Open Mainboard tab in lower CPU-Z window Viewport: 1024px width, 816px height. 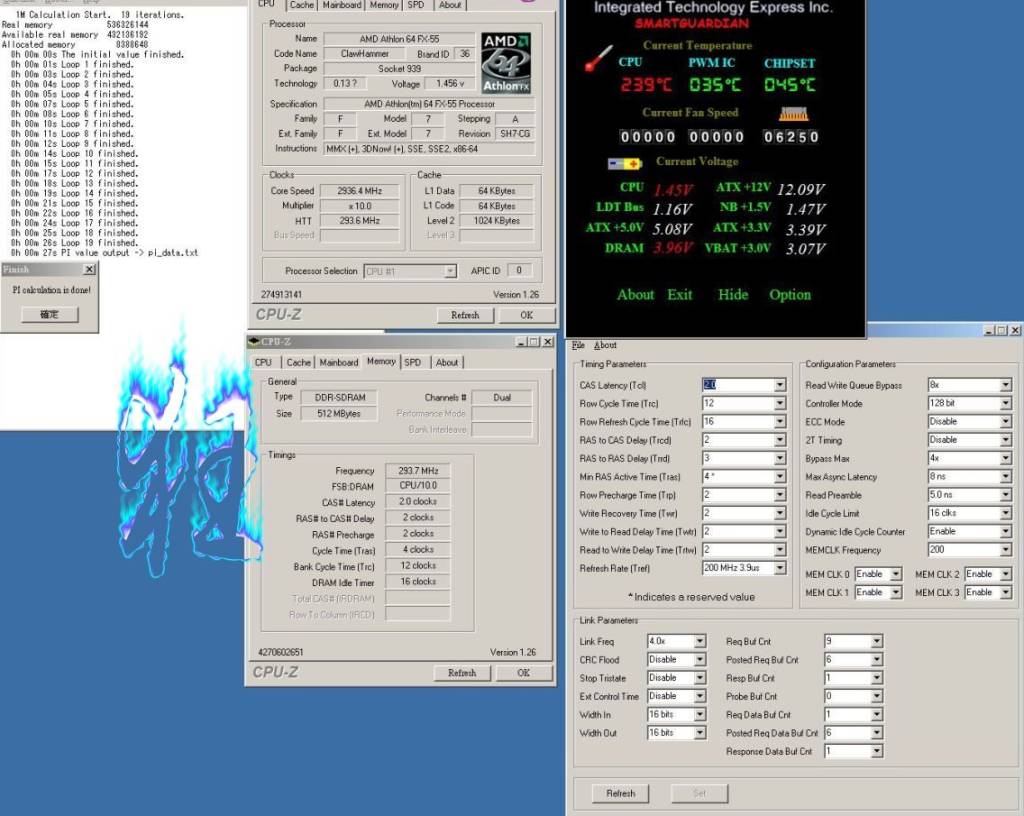(x=338, y=362)
